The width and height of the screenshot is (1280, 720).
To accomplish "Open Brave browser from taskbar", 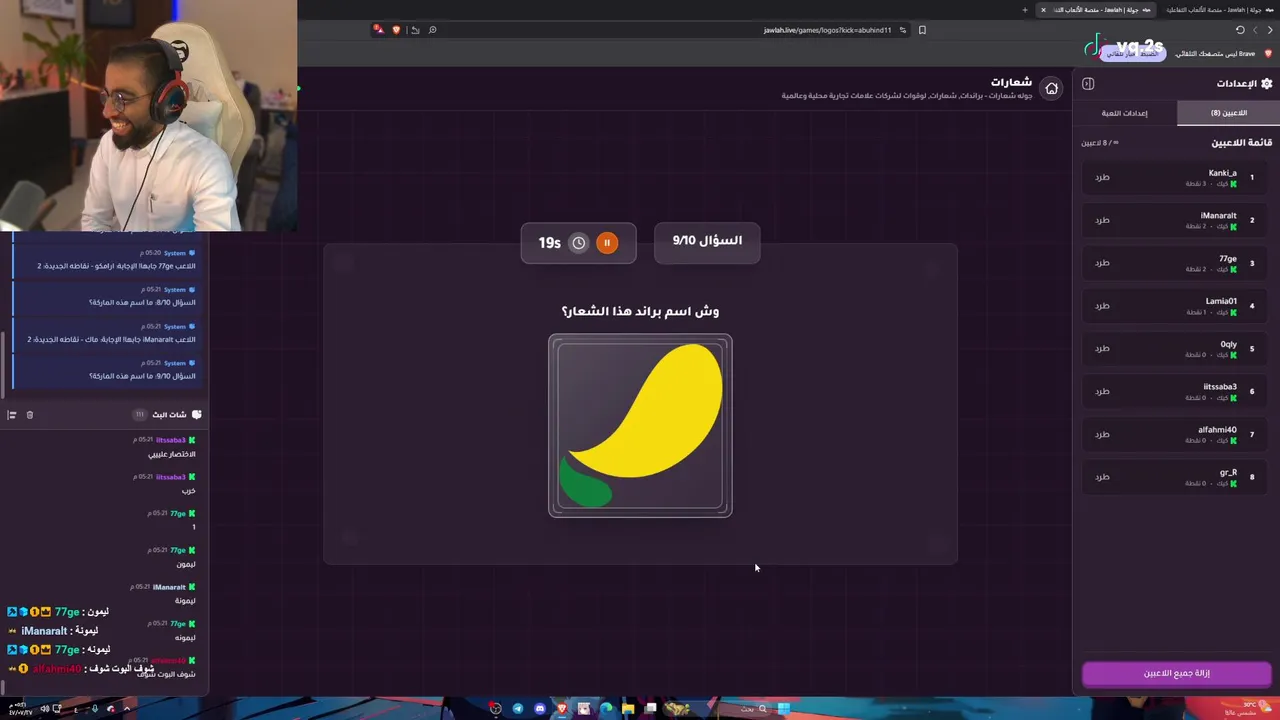I will [x=562, y=709].
